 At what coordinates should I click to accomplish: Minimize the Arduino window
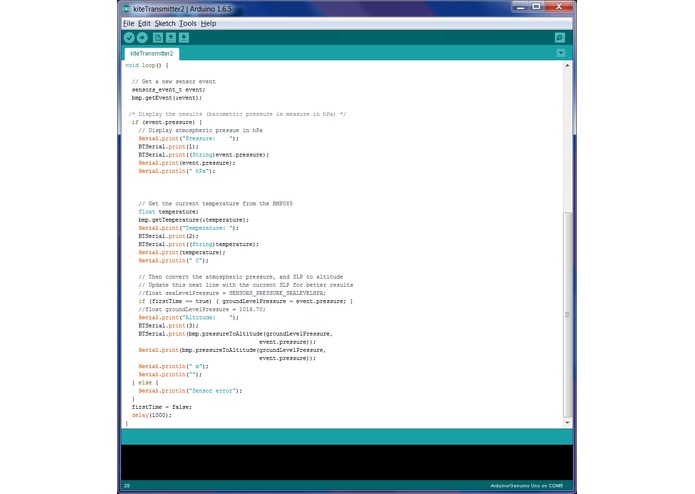pos(520,7)
